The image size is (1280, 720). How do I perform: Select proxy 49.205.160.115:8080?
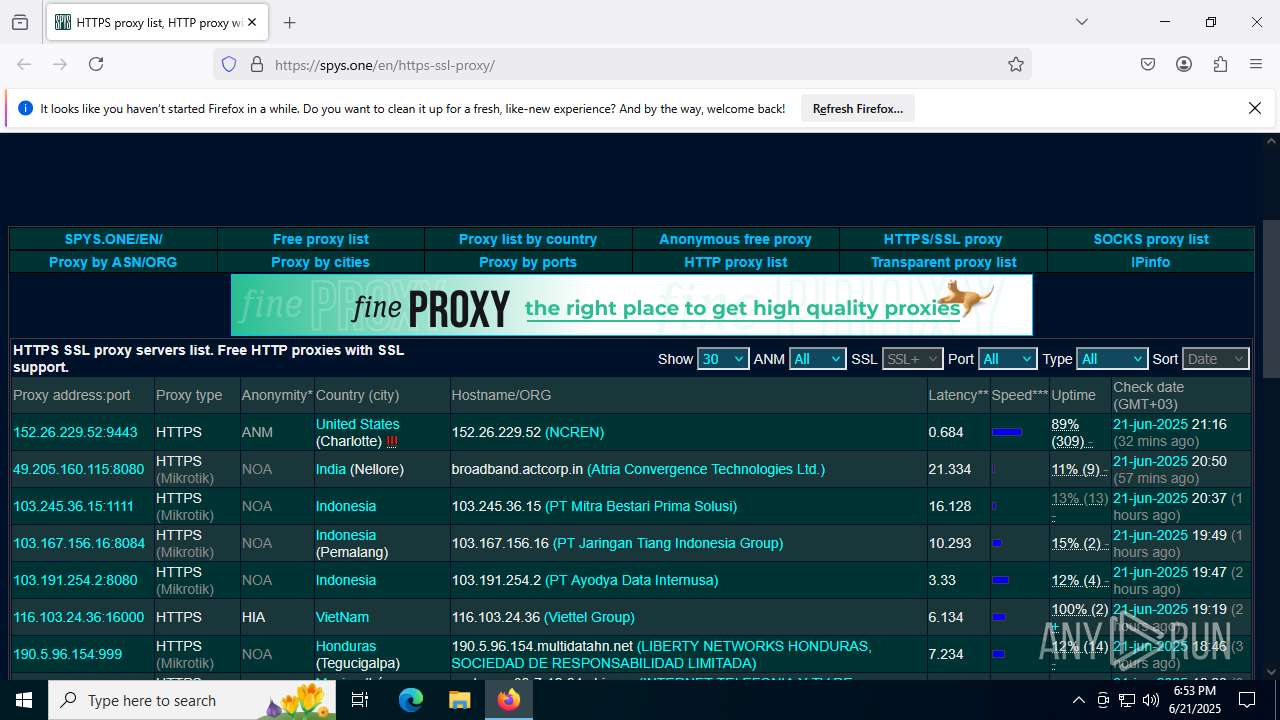pyautogui.click(x=78, y=469)
